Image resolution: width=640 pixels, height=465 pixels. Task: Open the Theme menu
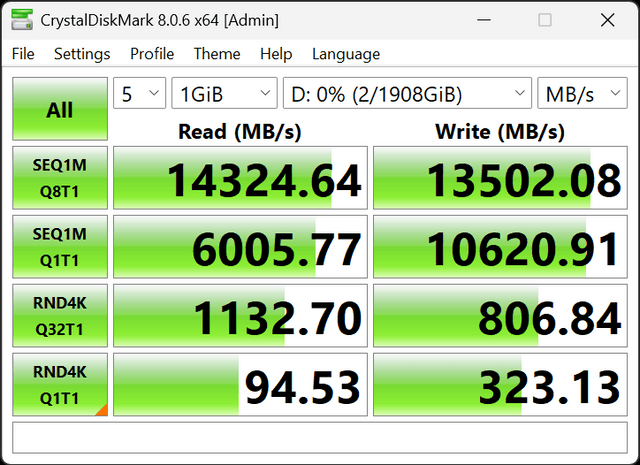pos(217,54)
